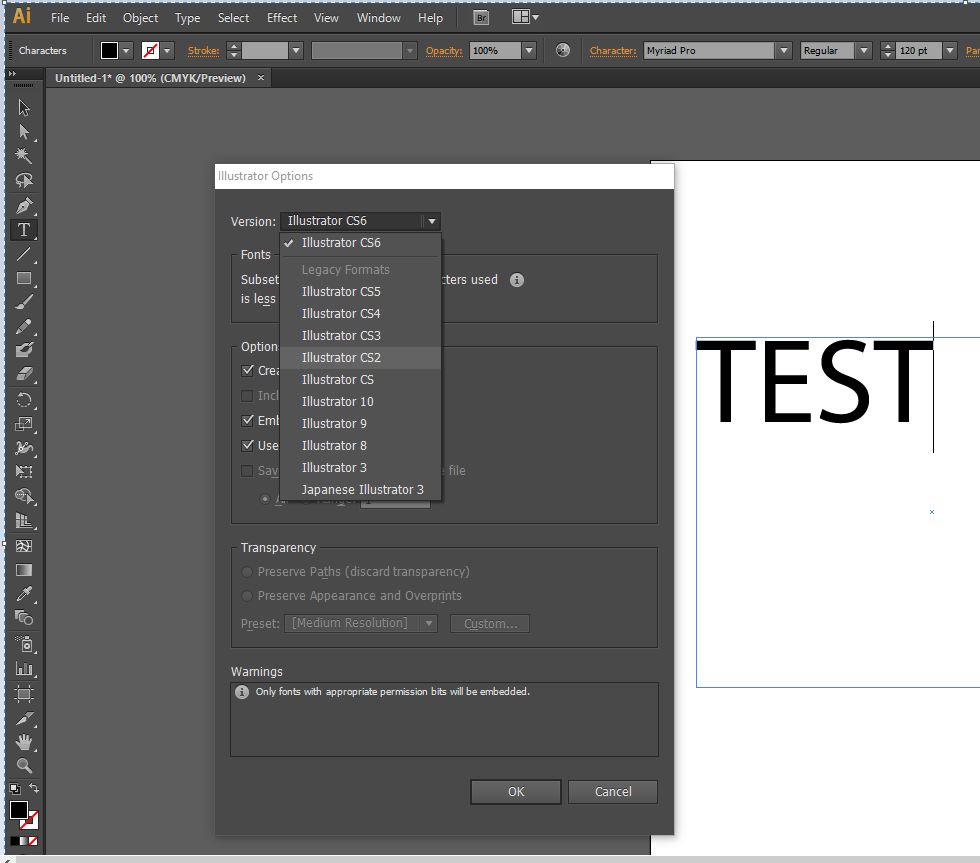Click the black fill swatch in control bar
This screenshot has width=980, height=863.
point(109,51)
